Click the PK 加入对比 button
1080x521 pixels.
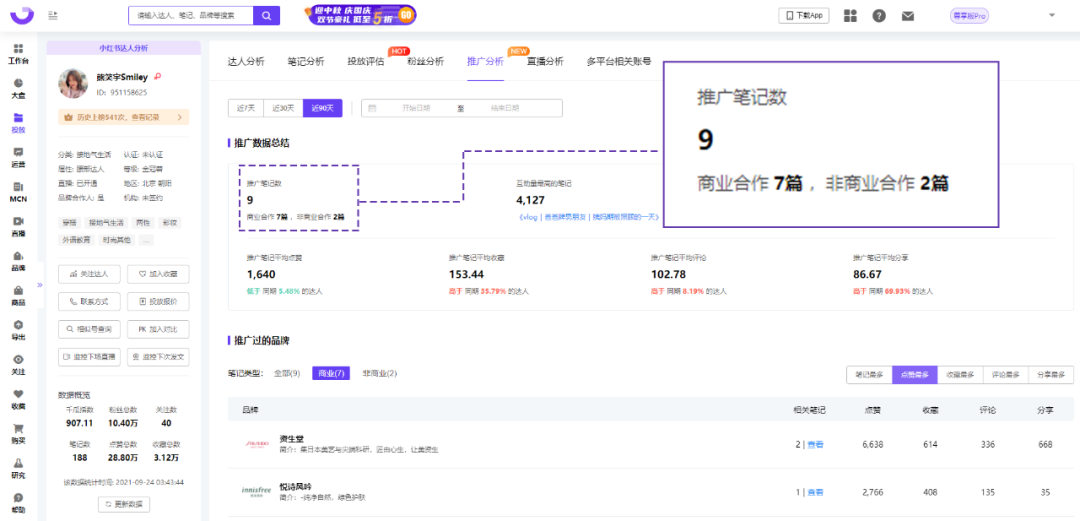[x=158, y=330]
